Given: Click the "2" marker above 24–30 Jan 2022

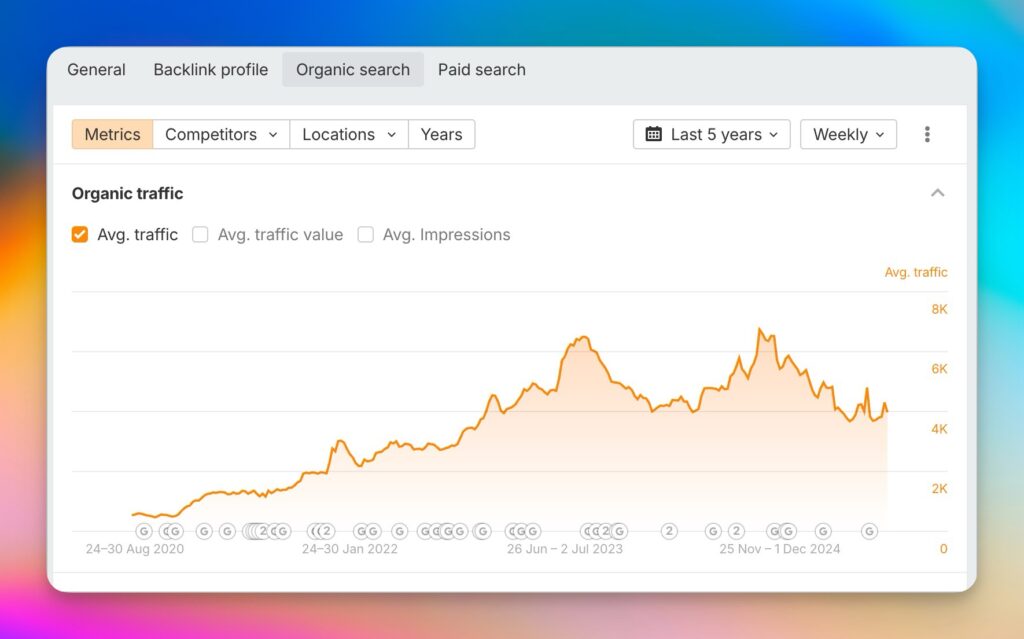Looking at the screenshot, I should tap(326, 531).
